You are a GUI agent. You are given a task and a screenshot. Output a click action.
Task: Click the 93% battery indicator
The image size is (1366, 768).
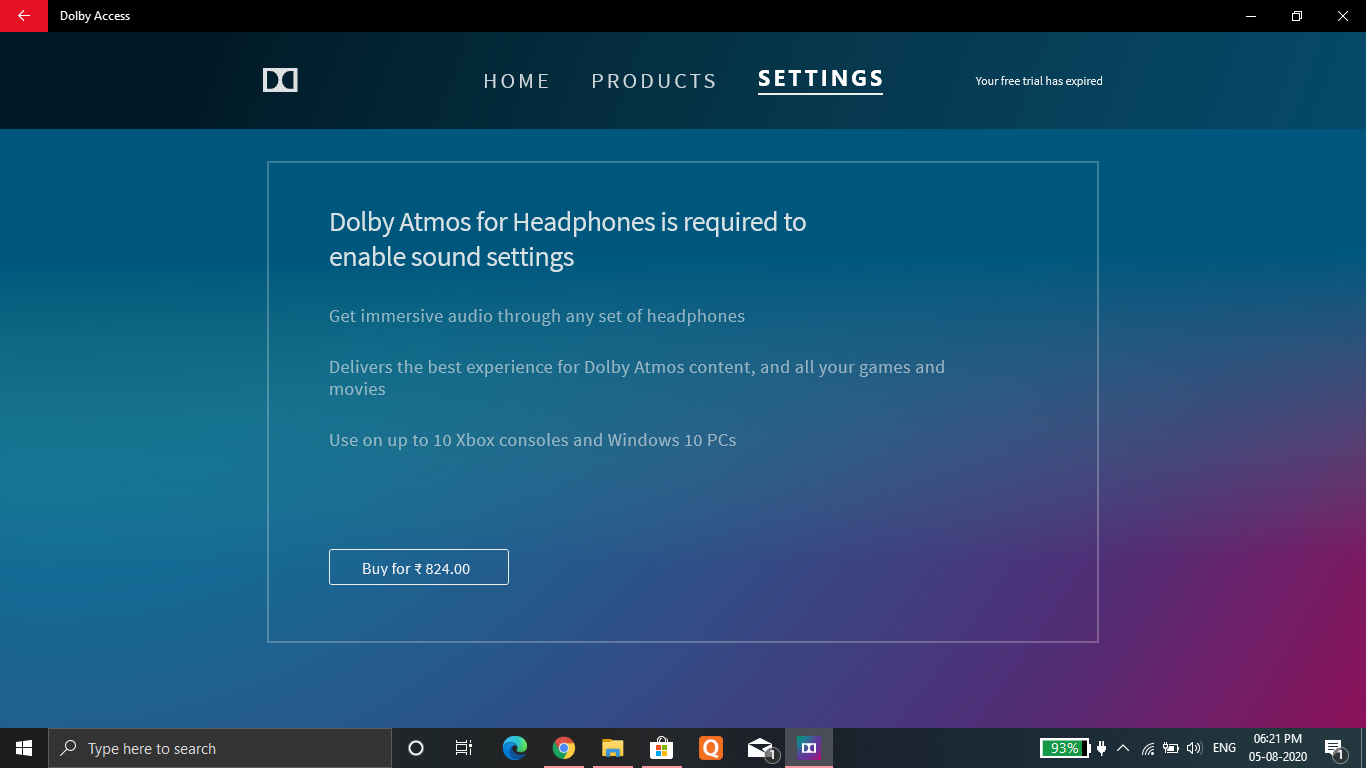pyautogui.click(x=1064, y=748)
